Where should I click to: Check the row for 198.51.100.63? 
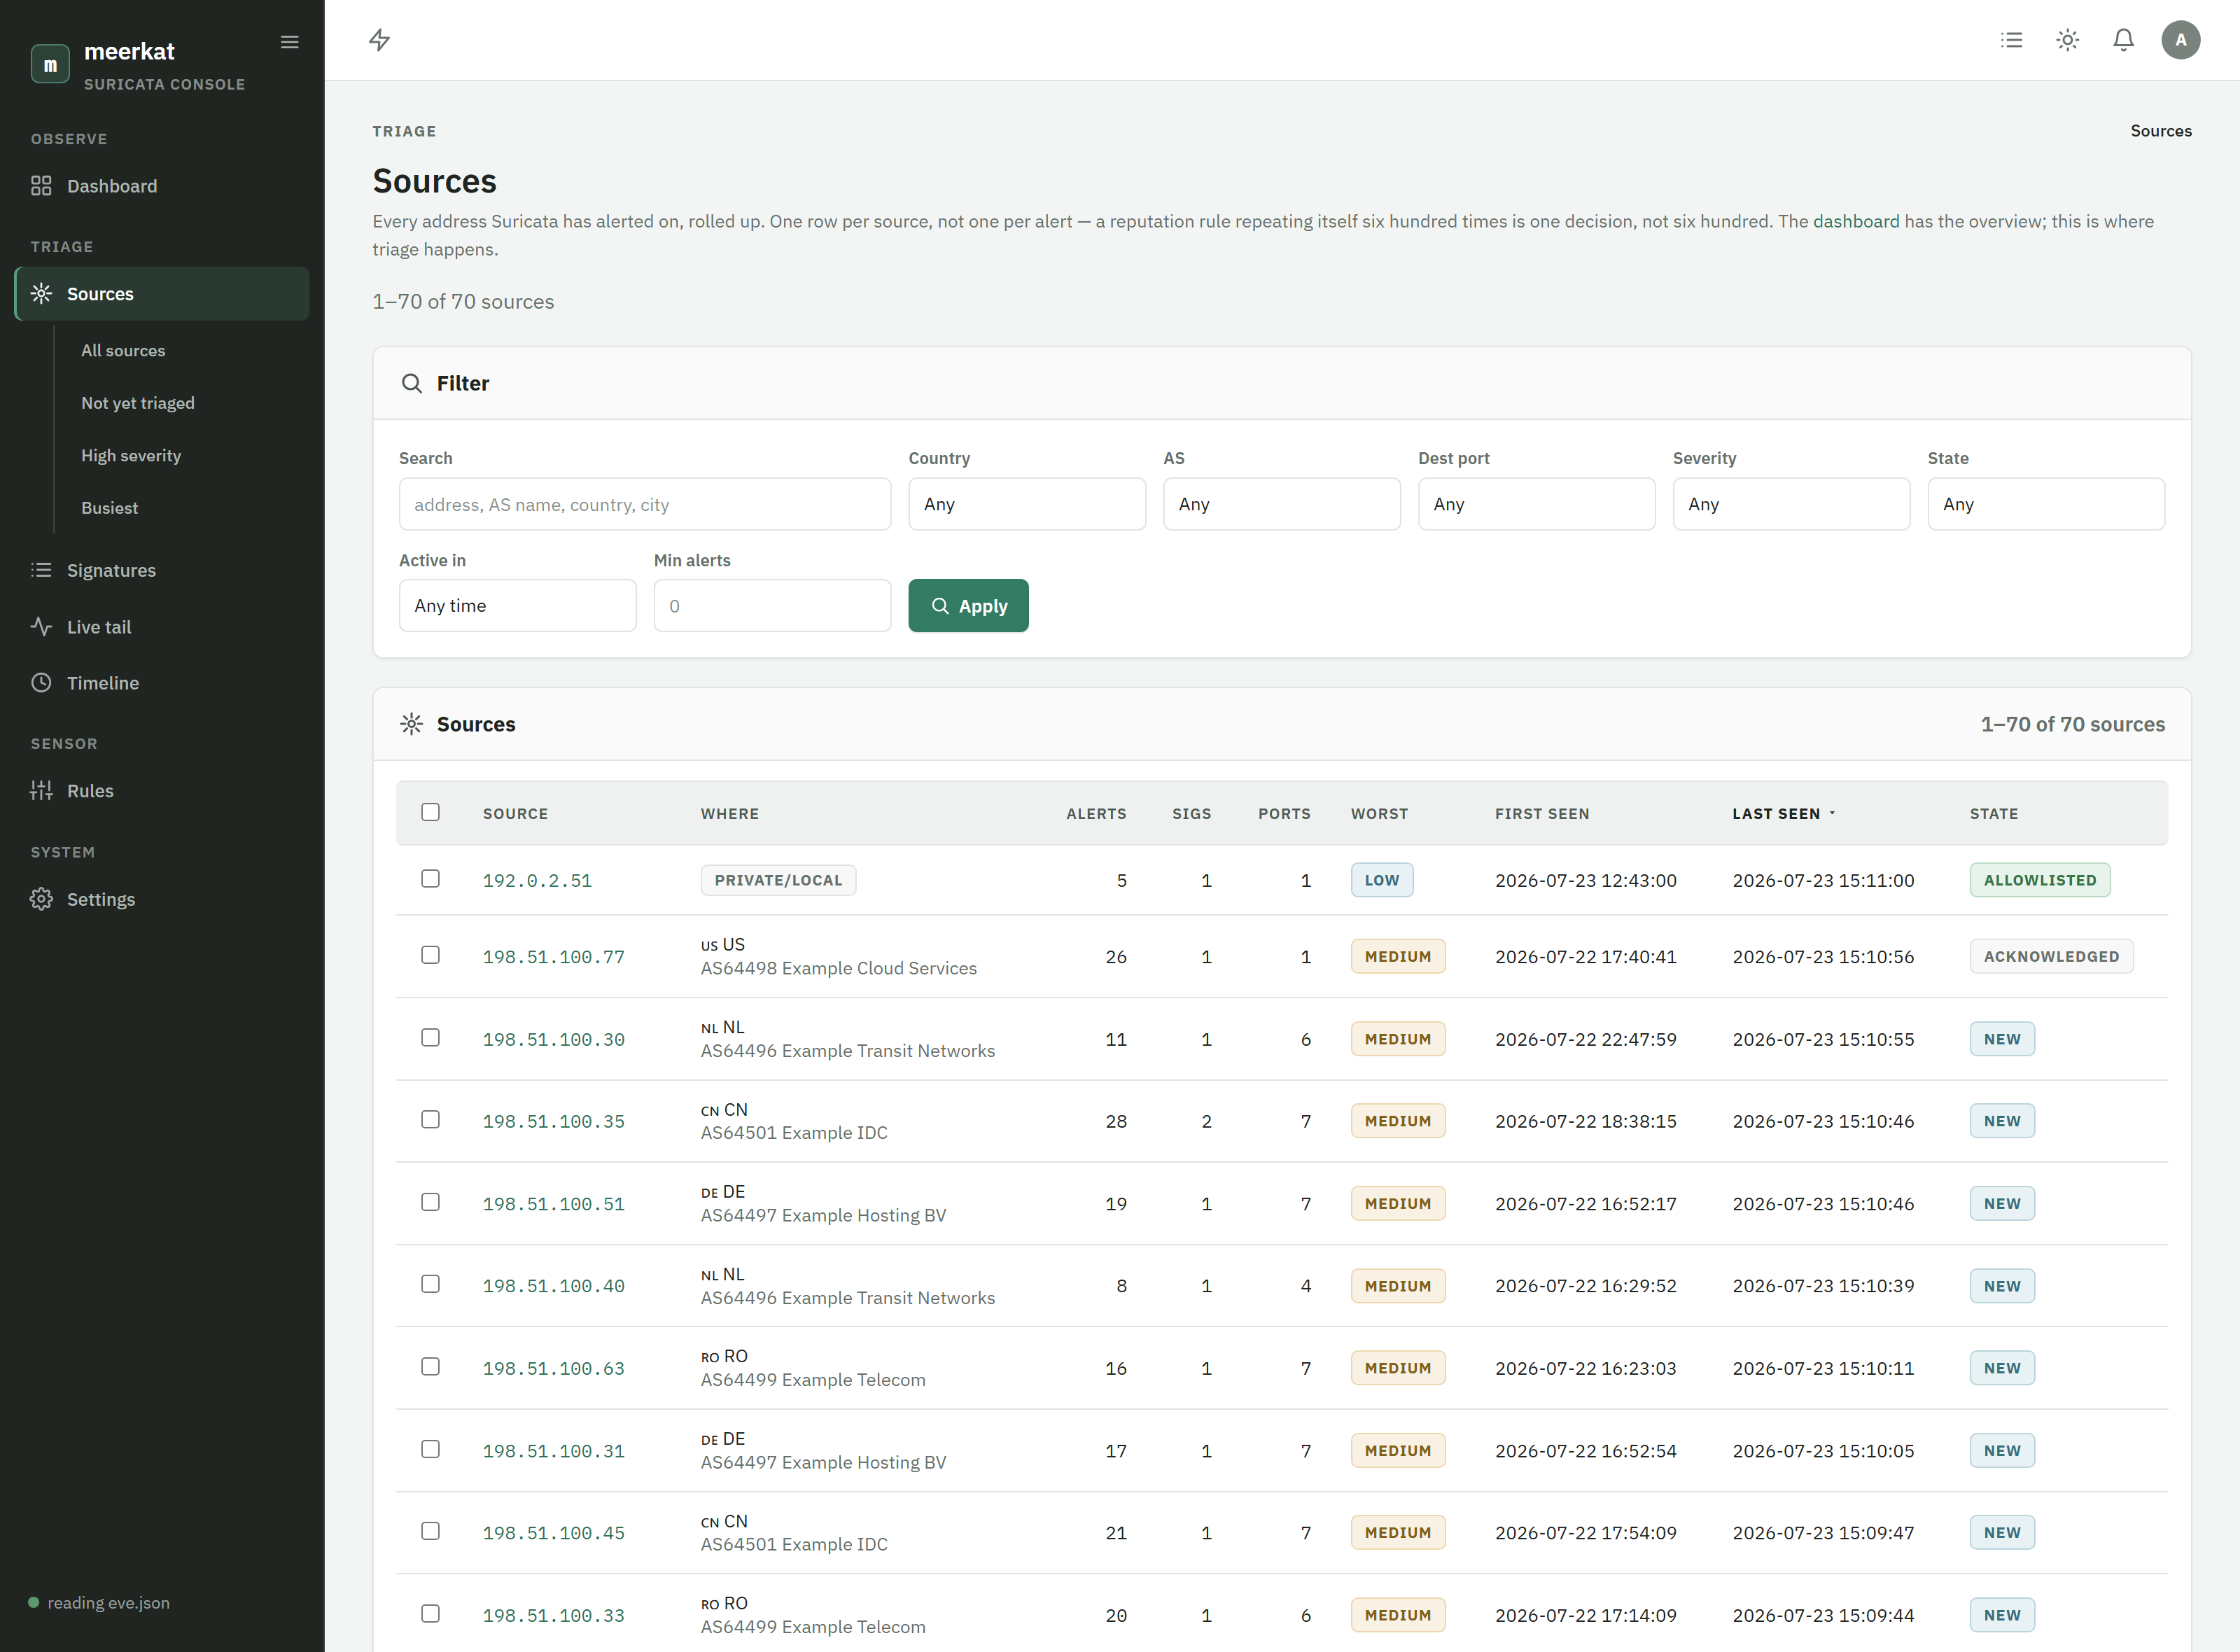430,1367
